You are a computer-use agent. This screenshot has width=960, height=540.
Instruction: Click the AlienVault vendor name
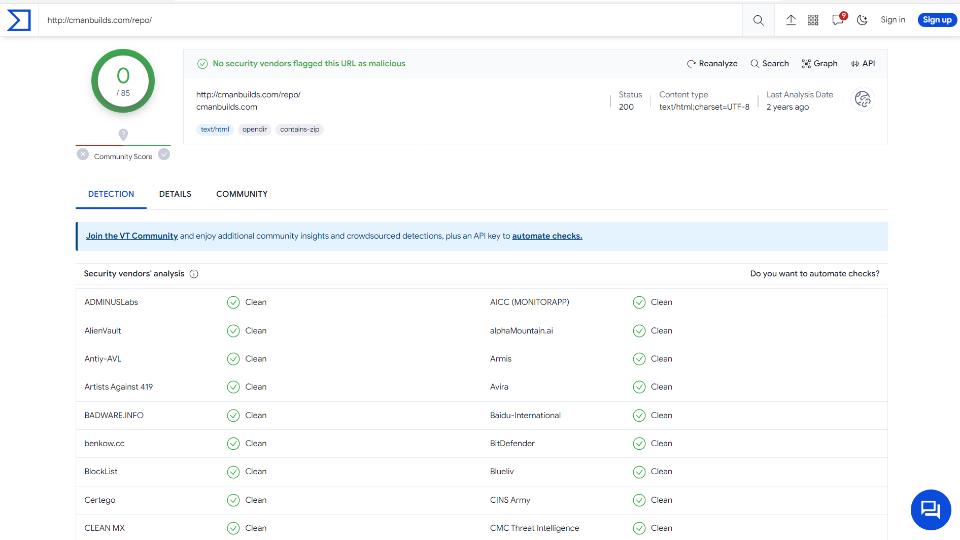103,331
